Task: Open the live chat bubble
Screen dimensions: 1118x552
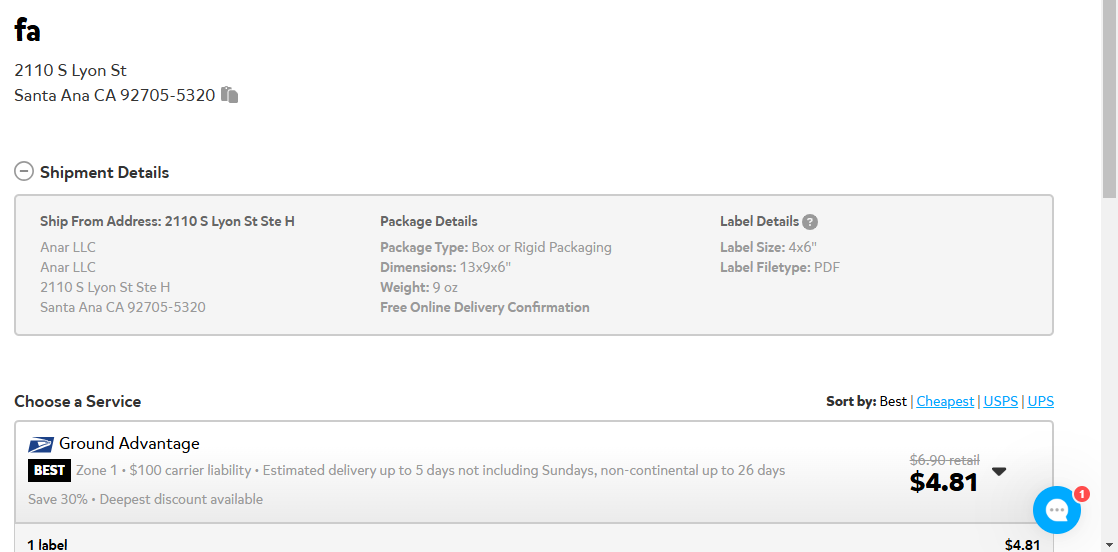Action: 1057,509
